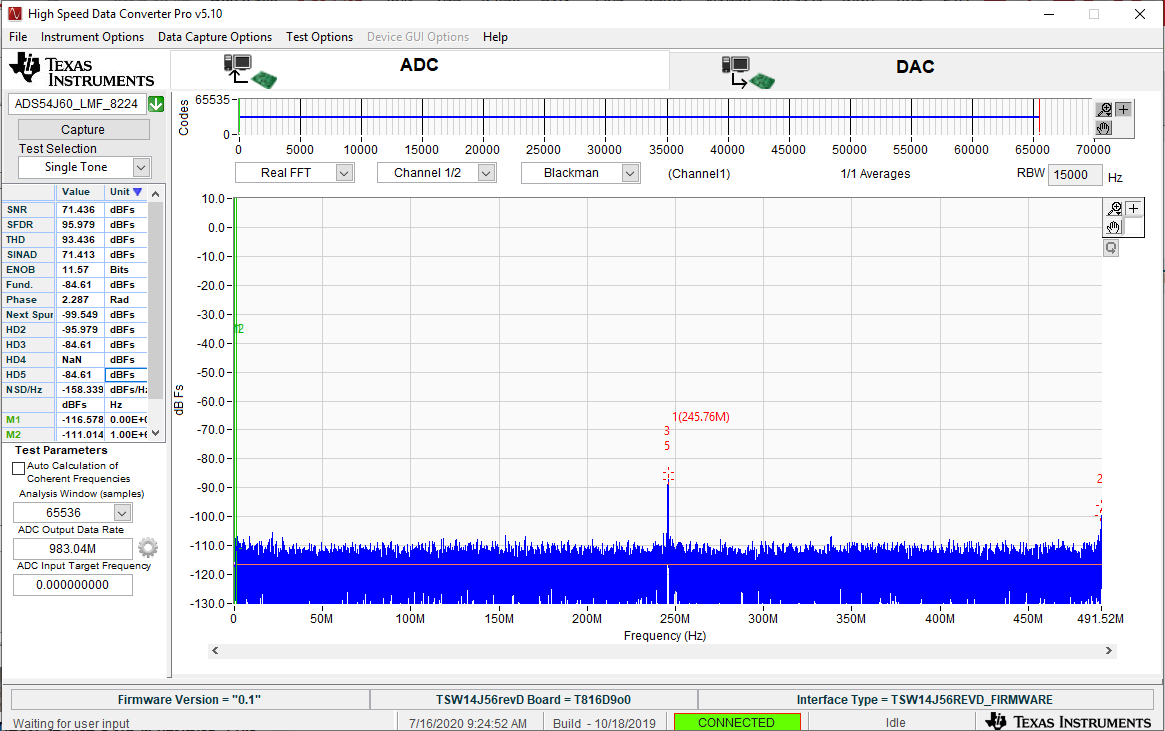Select crosshair cursor tool on FFT plot
Image resolution: width=1165 pixels, height=731 pixels.
tap(1134, 209)
